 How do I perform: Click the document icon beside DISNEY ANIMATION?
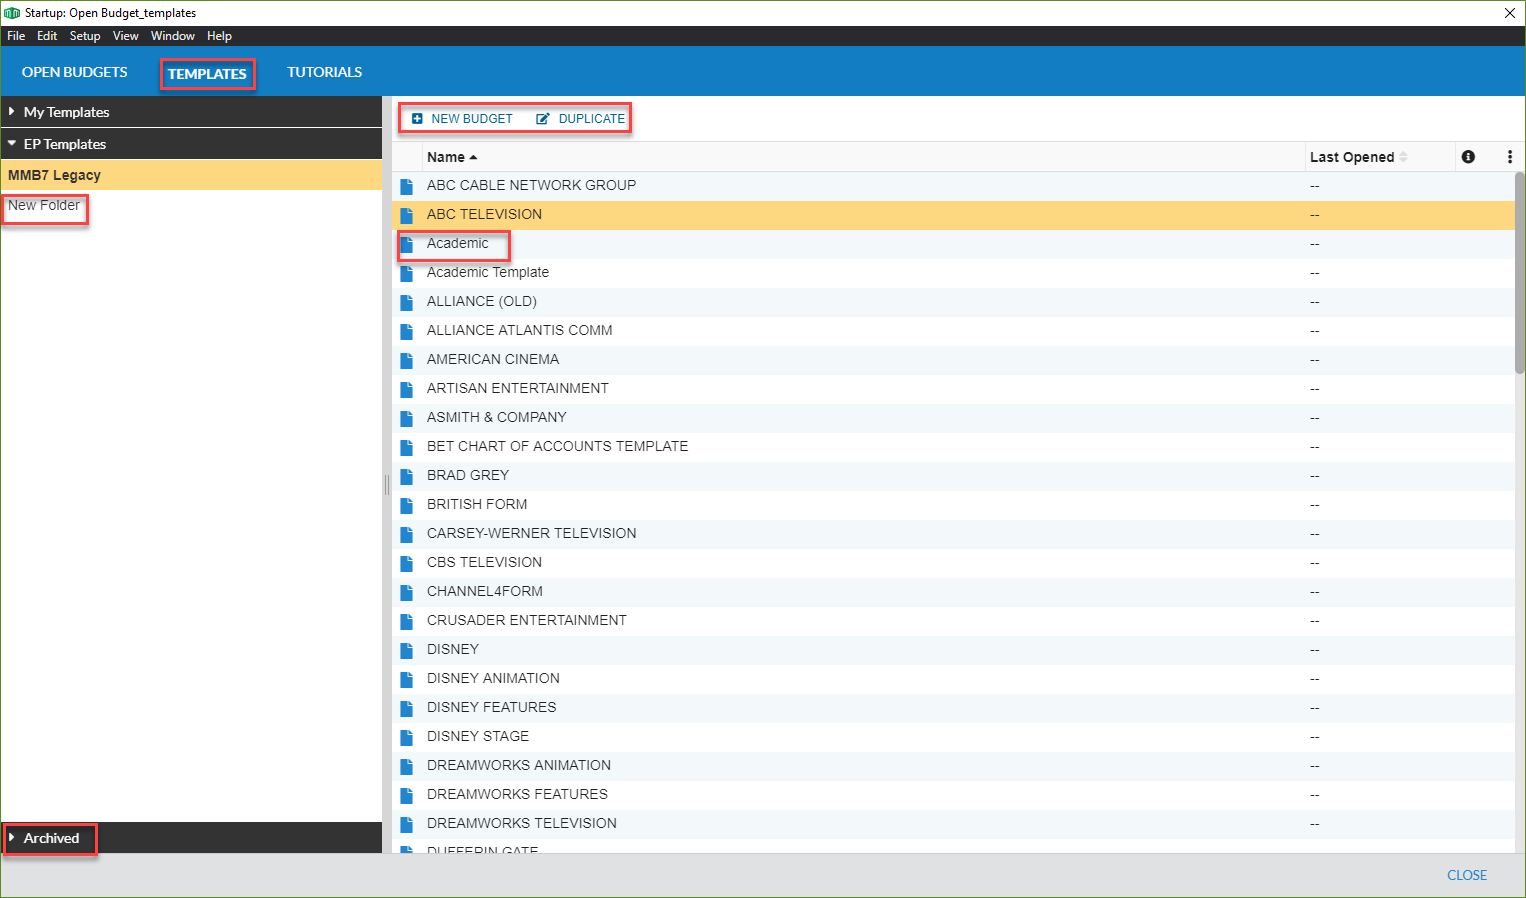click(x=407, y=679)
